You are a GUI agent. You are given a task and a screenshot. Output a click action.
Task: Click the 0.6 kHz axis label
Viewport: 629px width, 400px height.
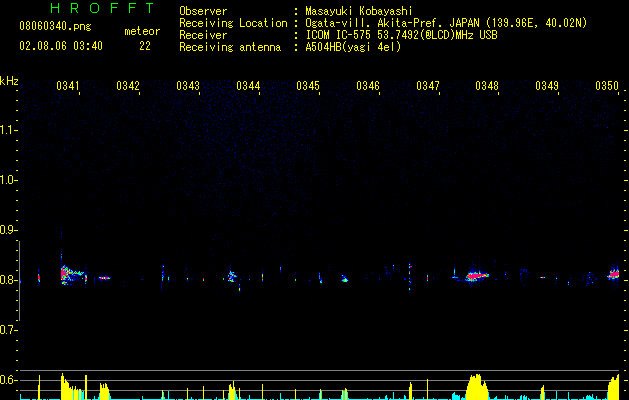click(8, 380)
